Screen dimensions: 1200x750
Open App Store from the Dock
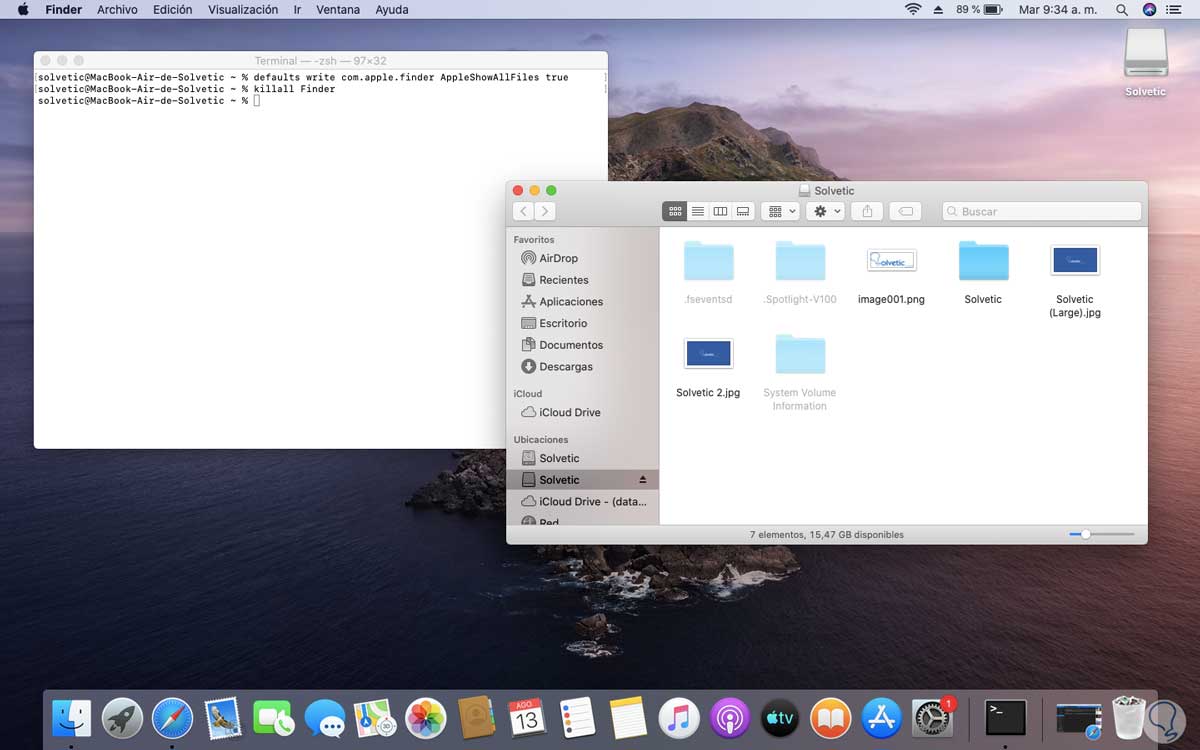(881, 718)
